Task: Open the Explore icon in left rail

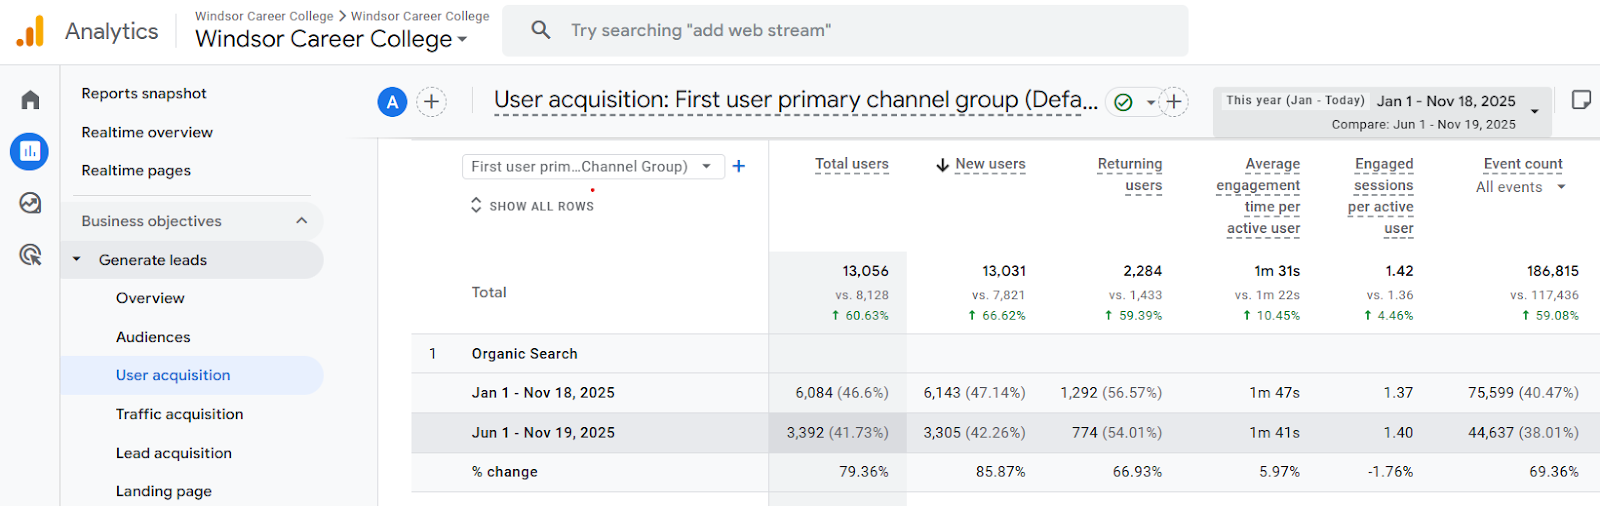Action: 30,203
